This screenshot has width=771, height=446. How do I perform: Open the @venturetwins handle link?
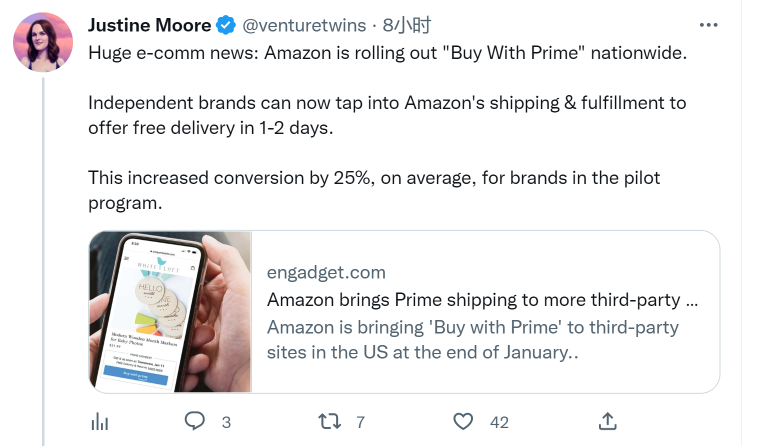pos(304,25)
